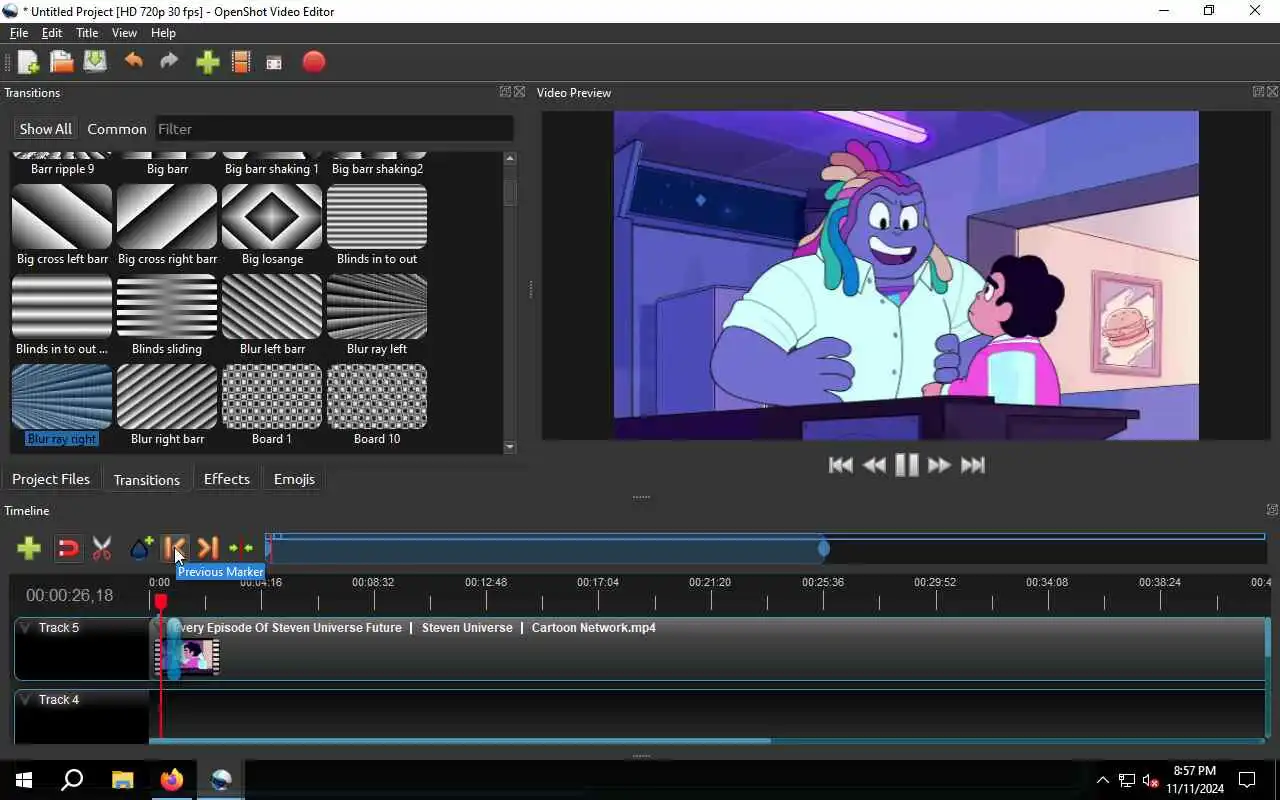Redo the last undone action
This screenshot has width=1280, height=800.
tap(169, 62)
